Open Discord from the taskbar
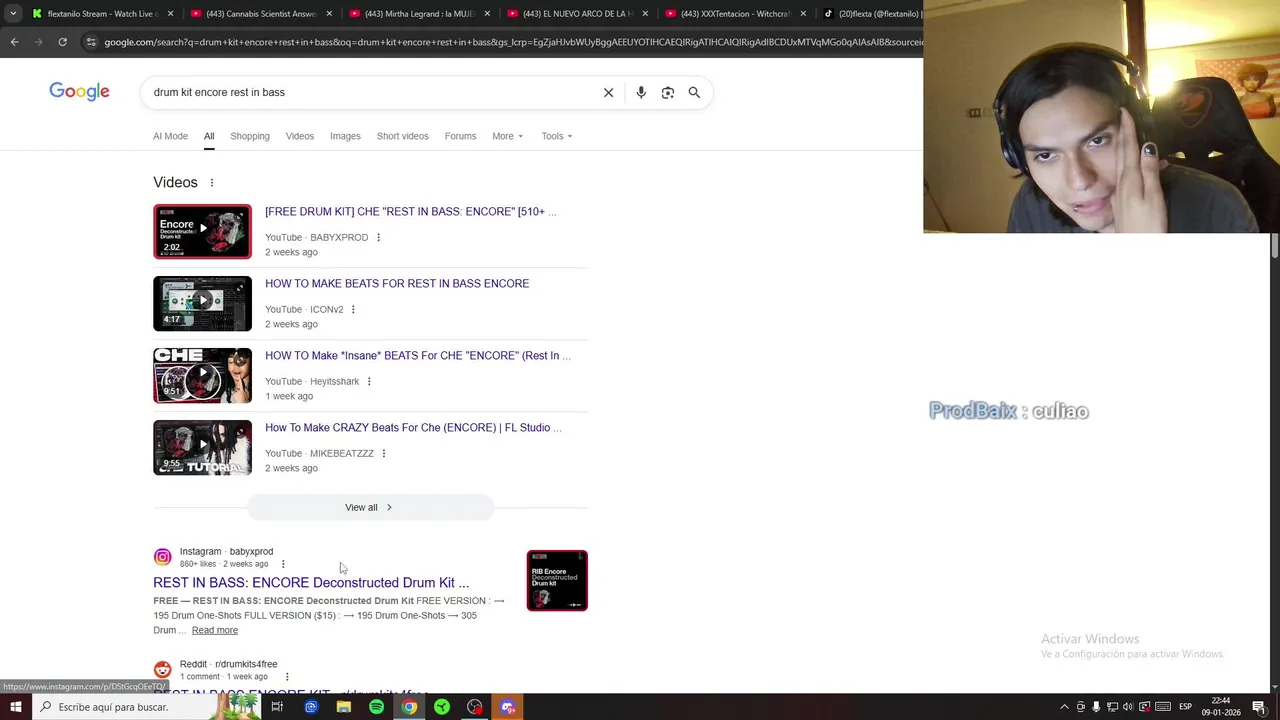The height and width of the screenshot is (720, 1280). pos(507,707)
